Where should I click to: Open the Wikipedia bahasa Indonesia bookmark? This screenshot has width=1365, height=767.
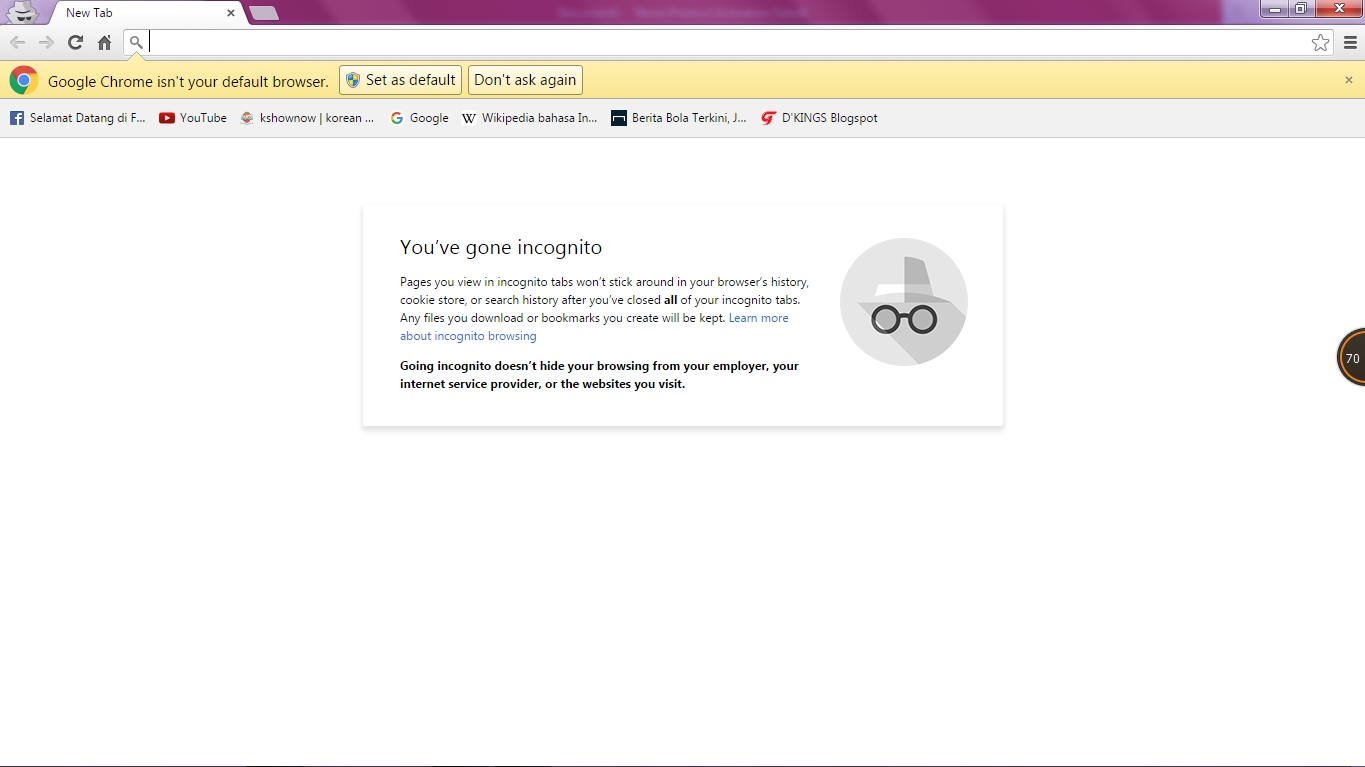[529, 117]
